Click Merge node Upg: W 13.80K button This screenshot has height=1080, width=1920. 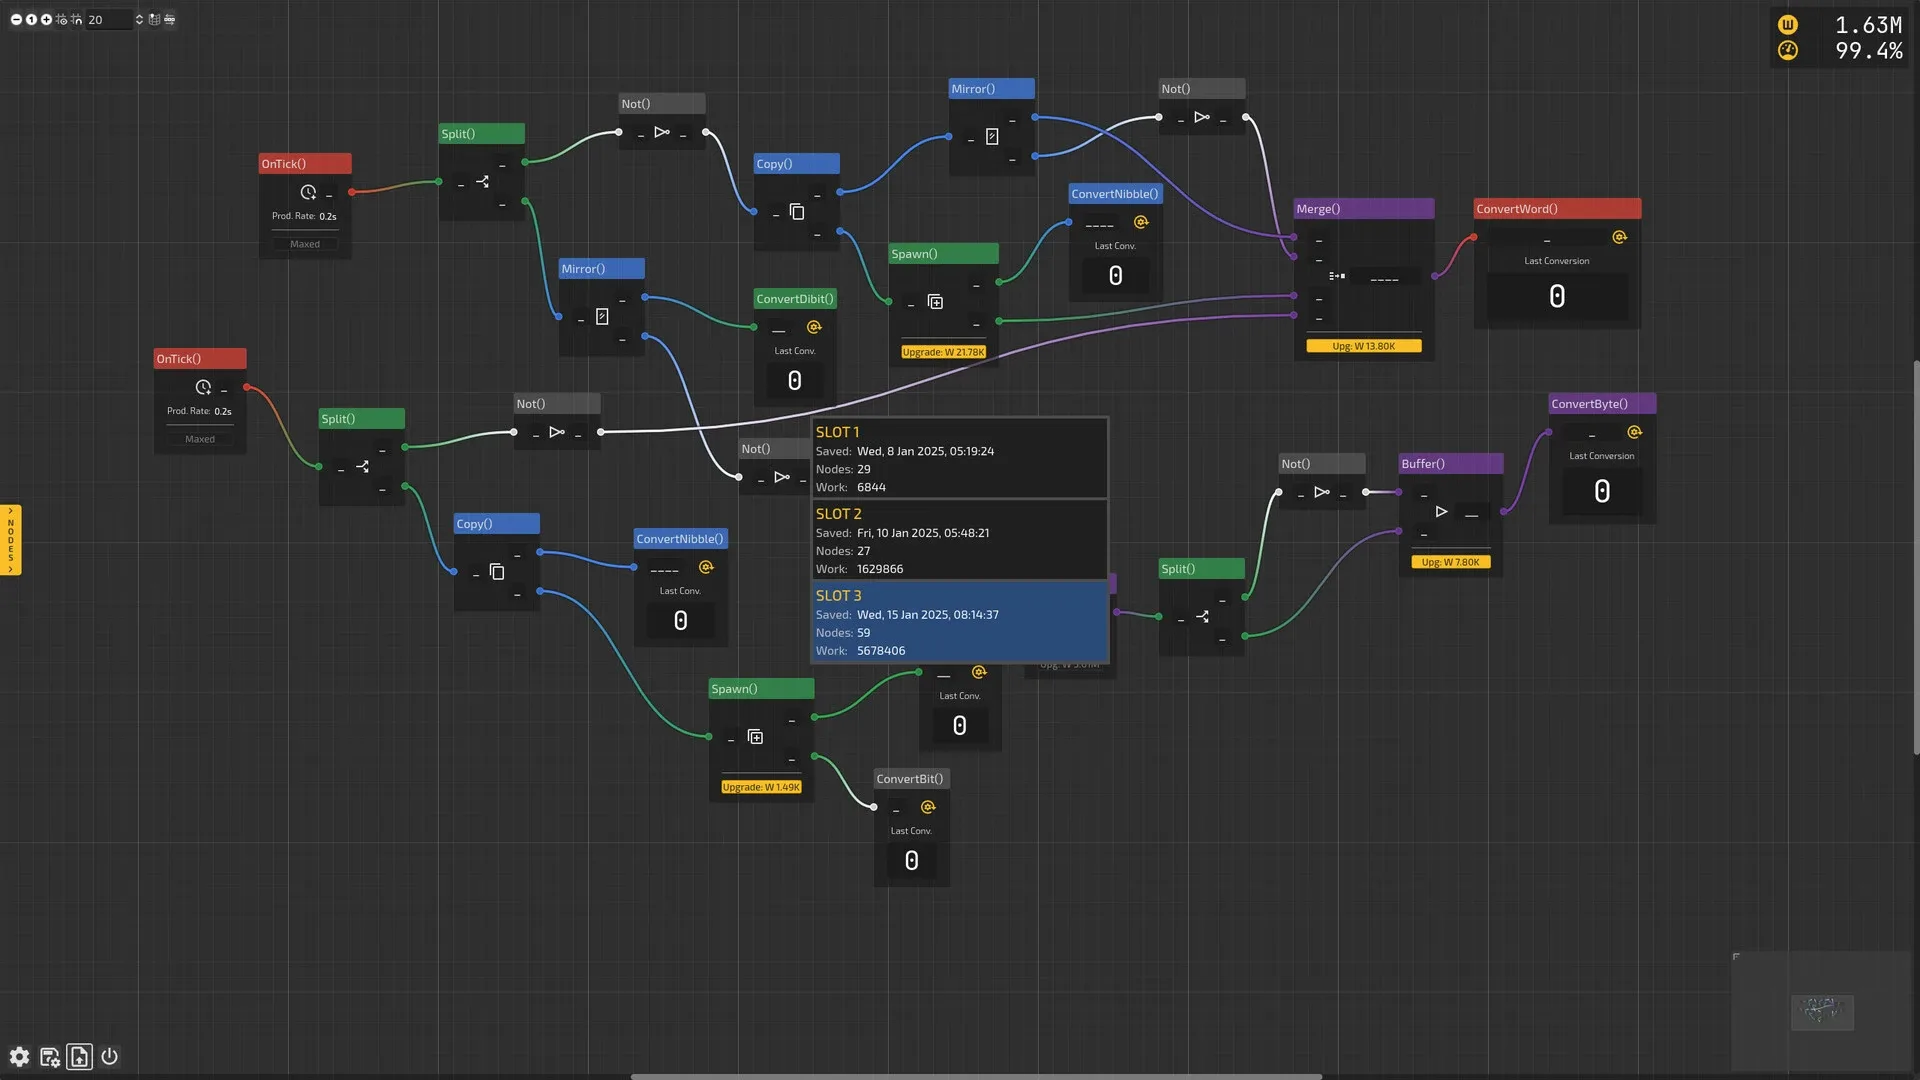tap(1363, 346)
